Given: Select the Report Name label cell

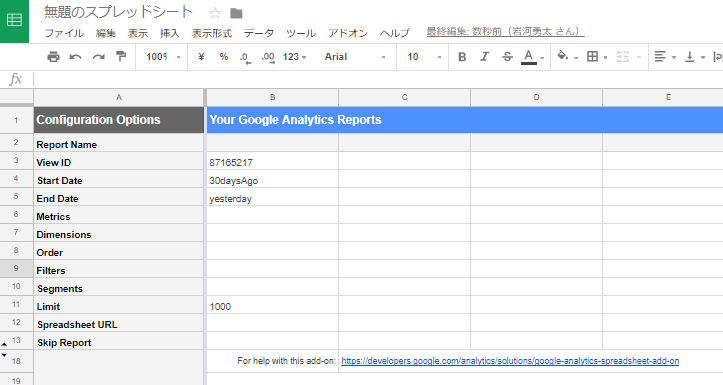Looking at the screenshot, I should click(119, 144).
